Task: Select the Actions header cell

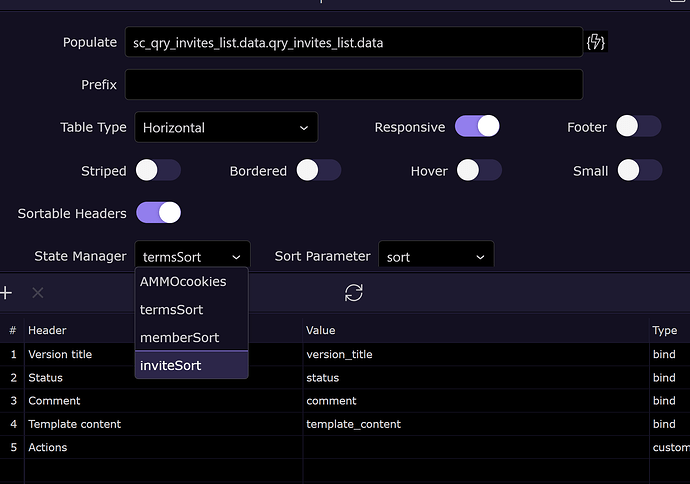Action: (163, 447)
